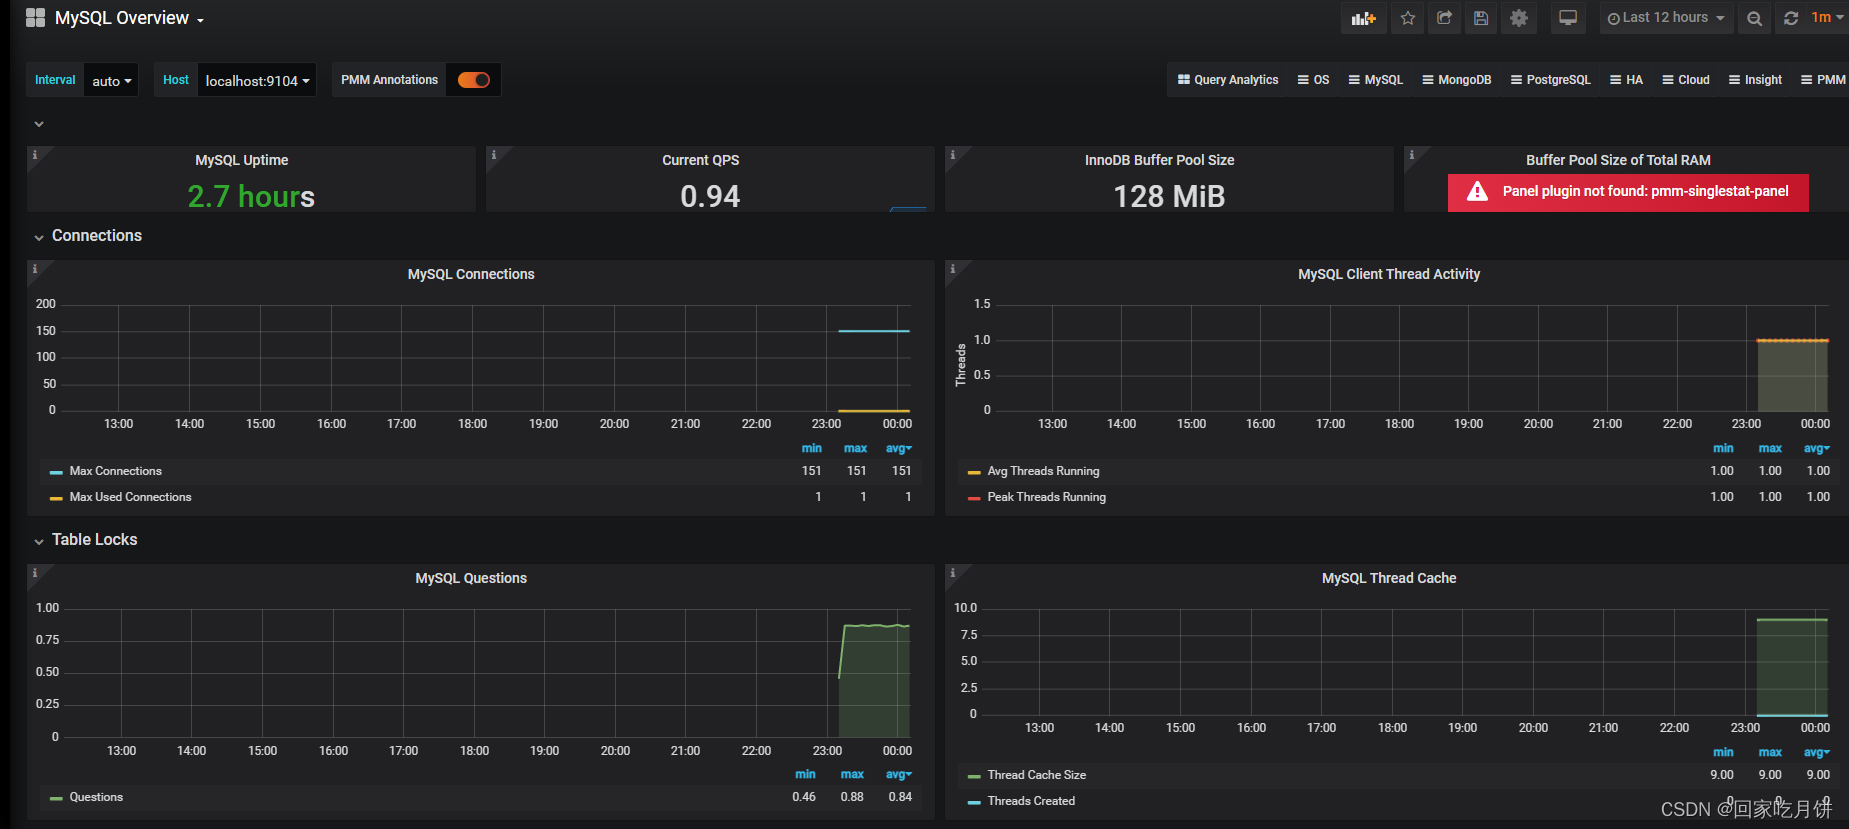Click the Buffer Pool Size of Total RAM title
Screen dimensions: 1849x829
point(1618,160)
